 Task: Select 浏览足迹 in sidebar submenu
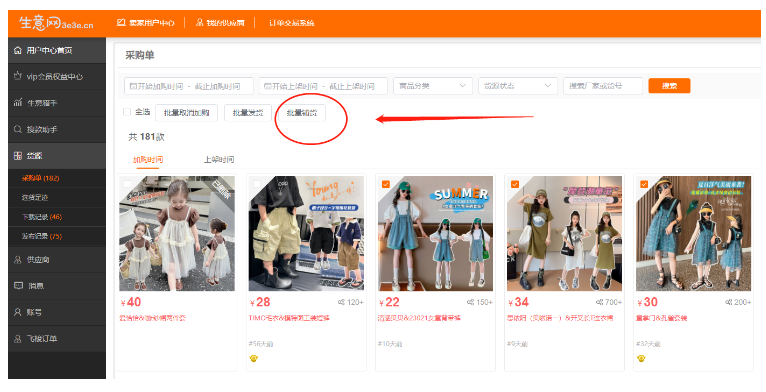tap(57, 197)
